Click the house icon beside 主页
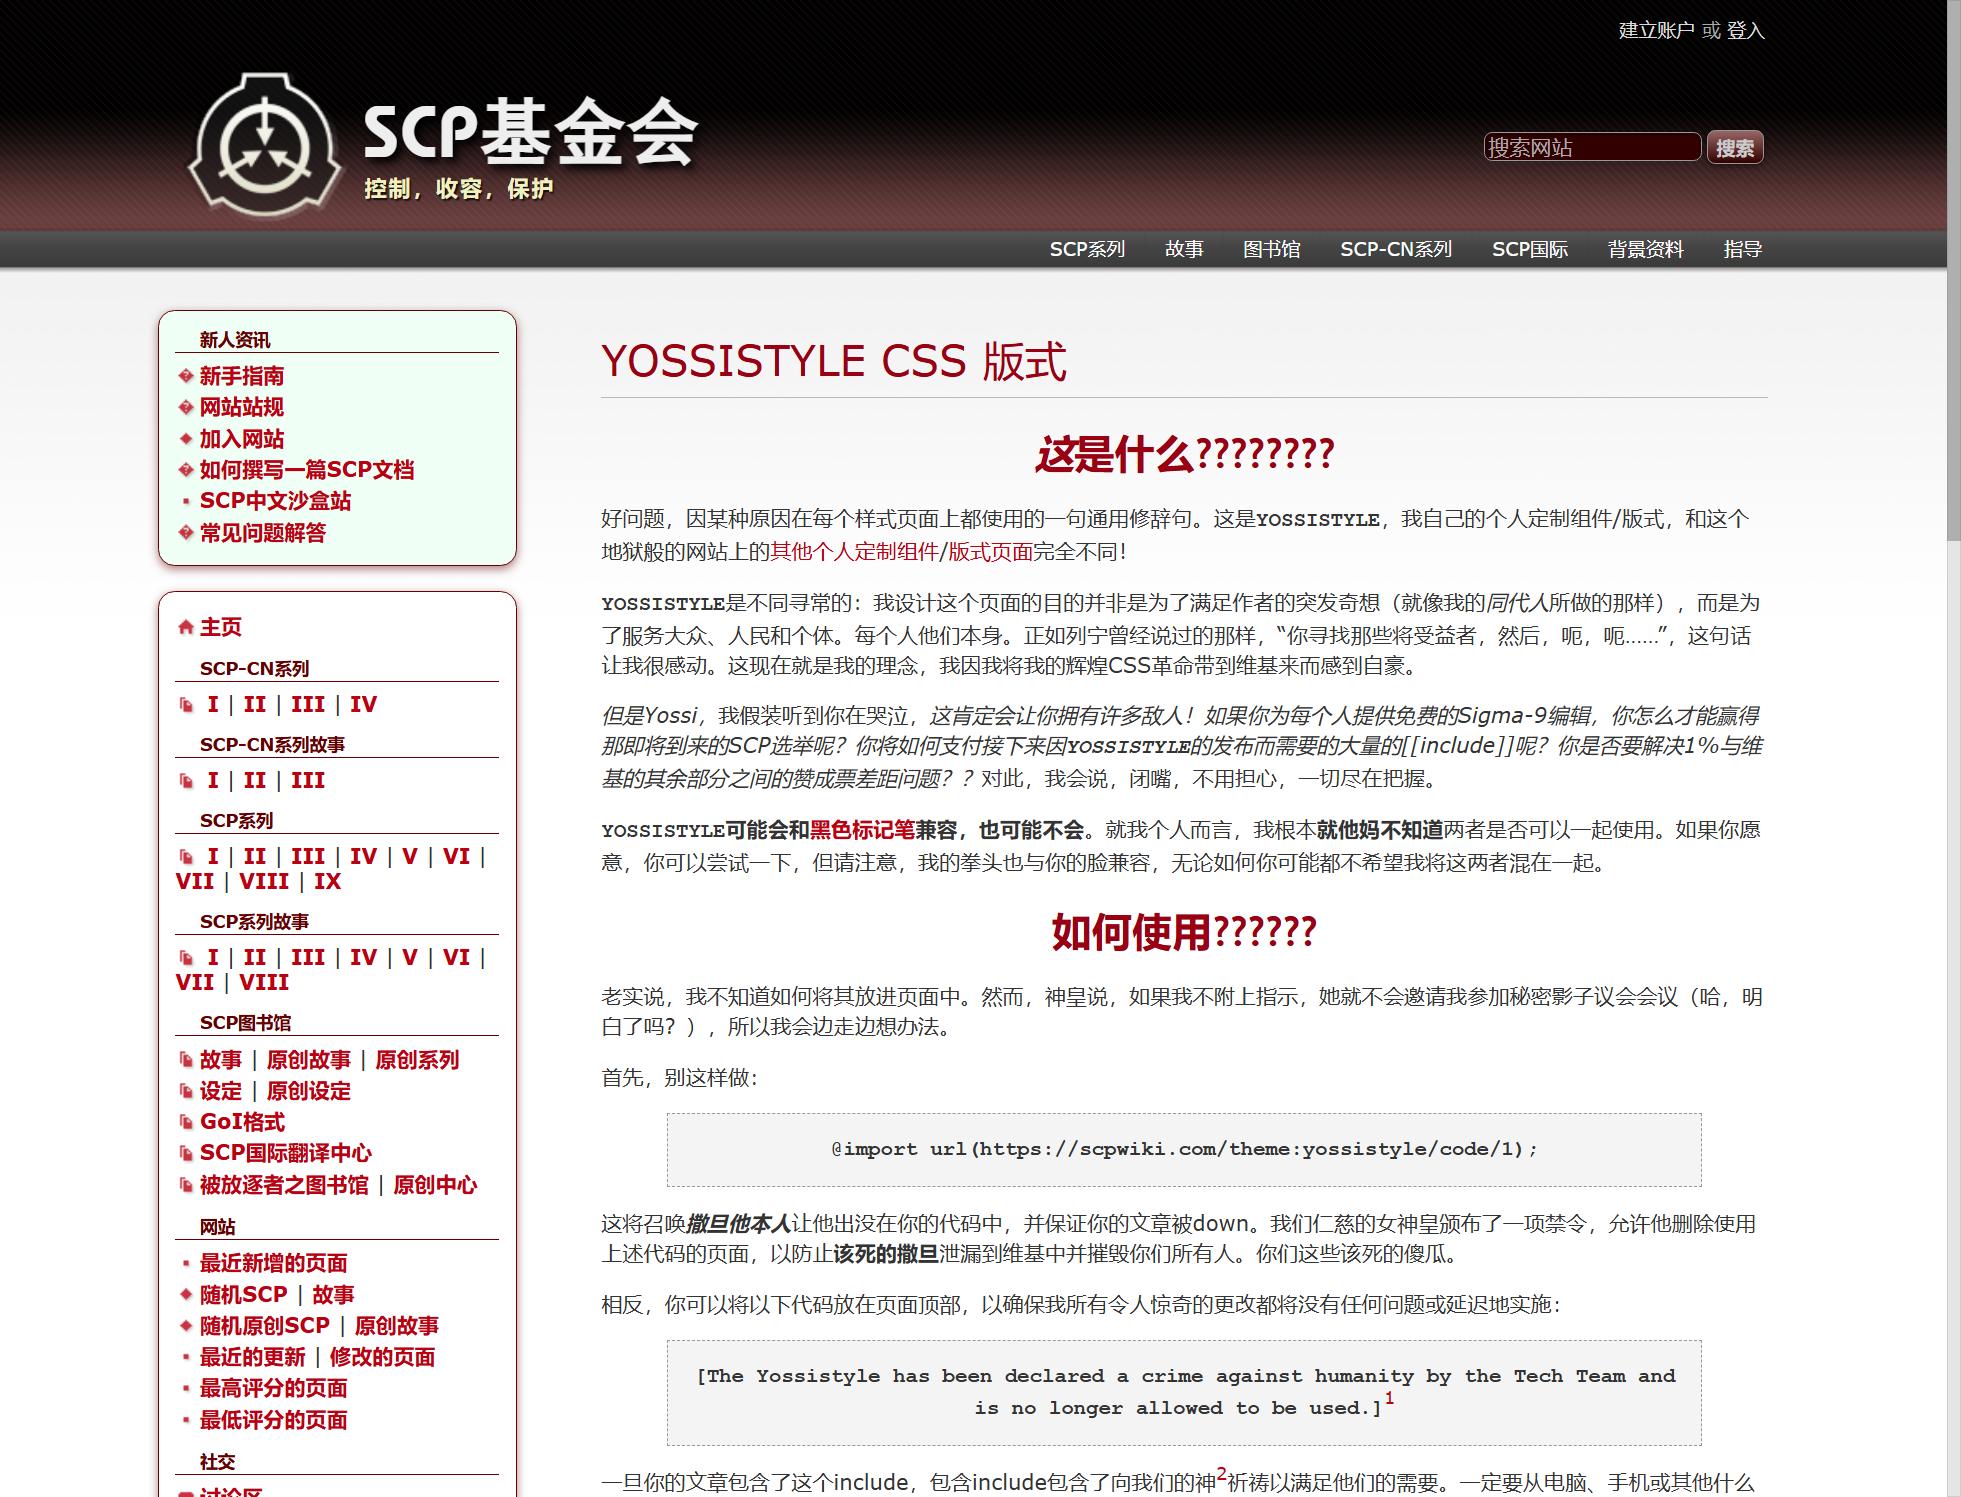 185,628
